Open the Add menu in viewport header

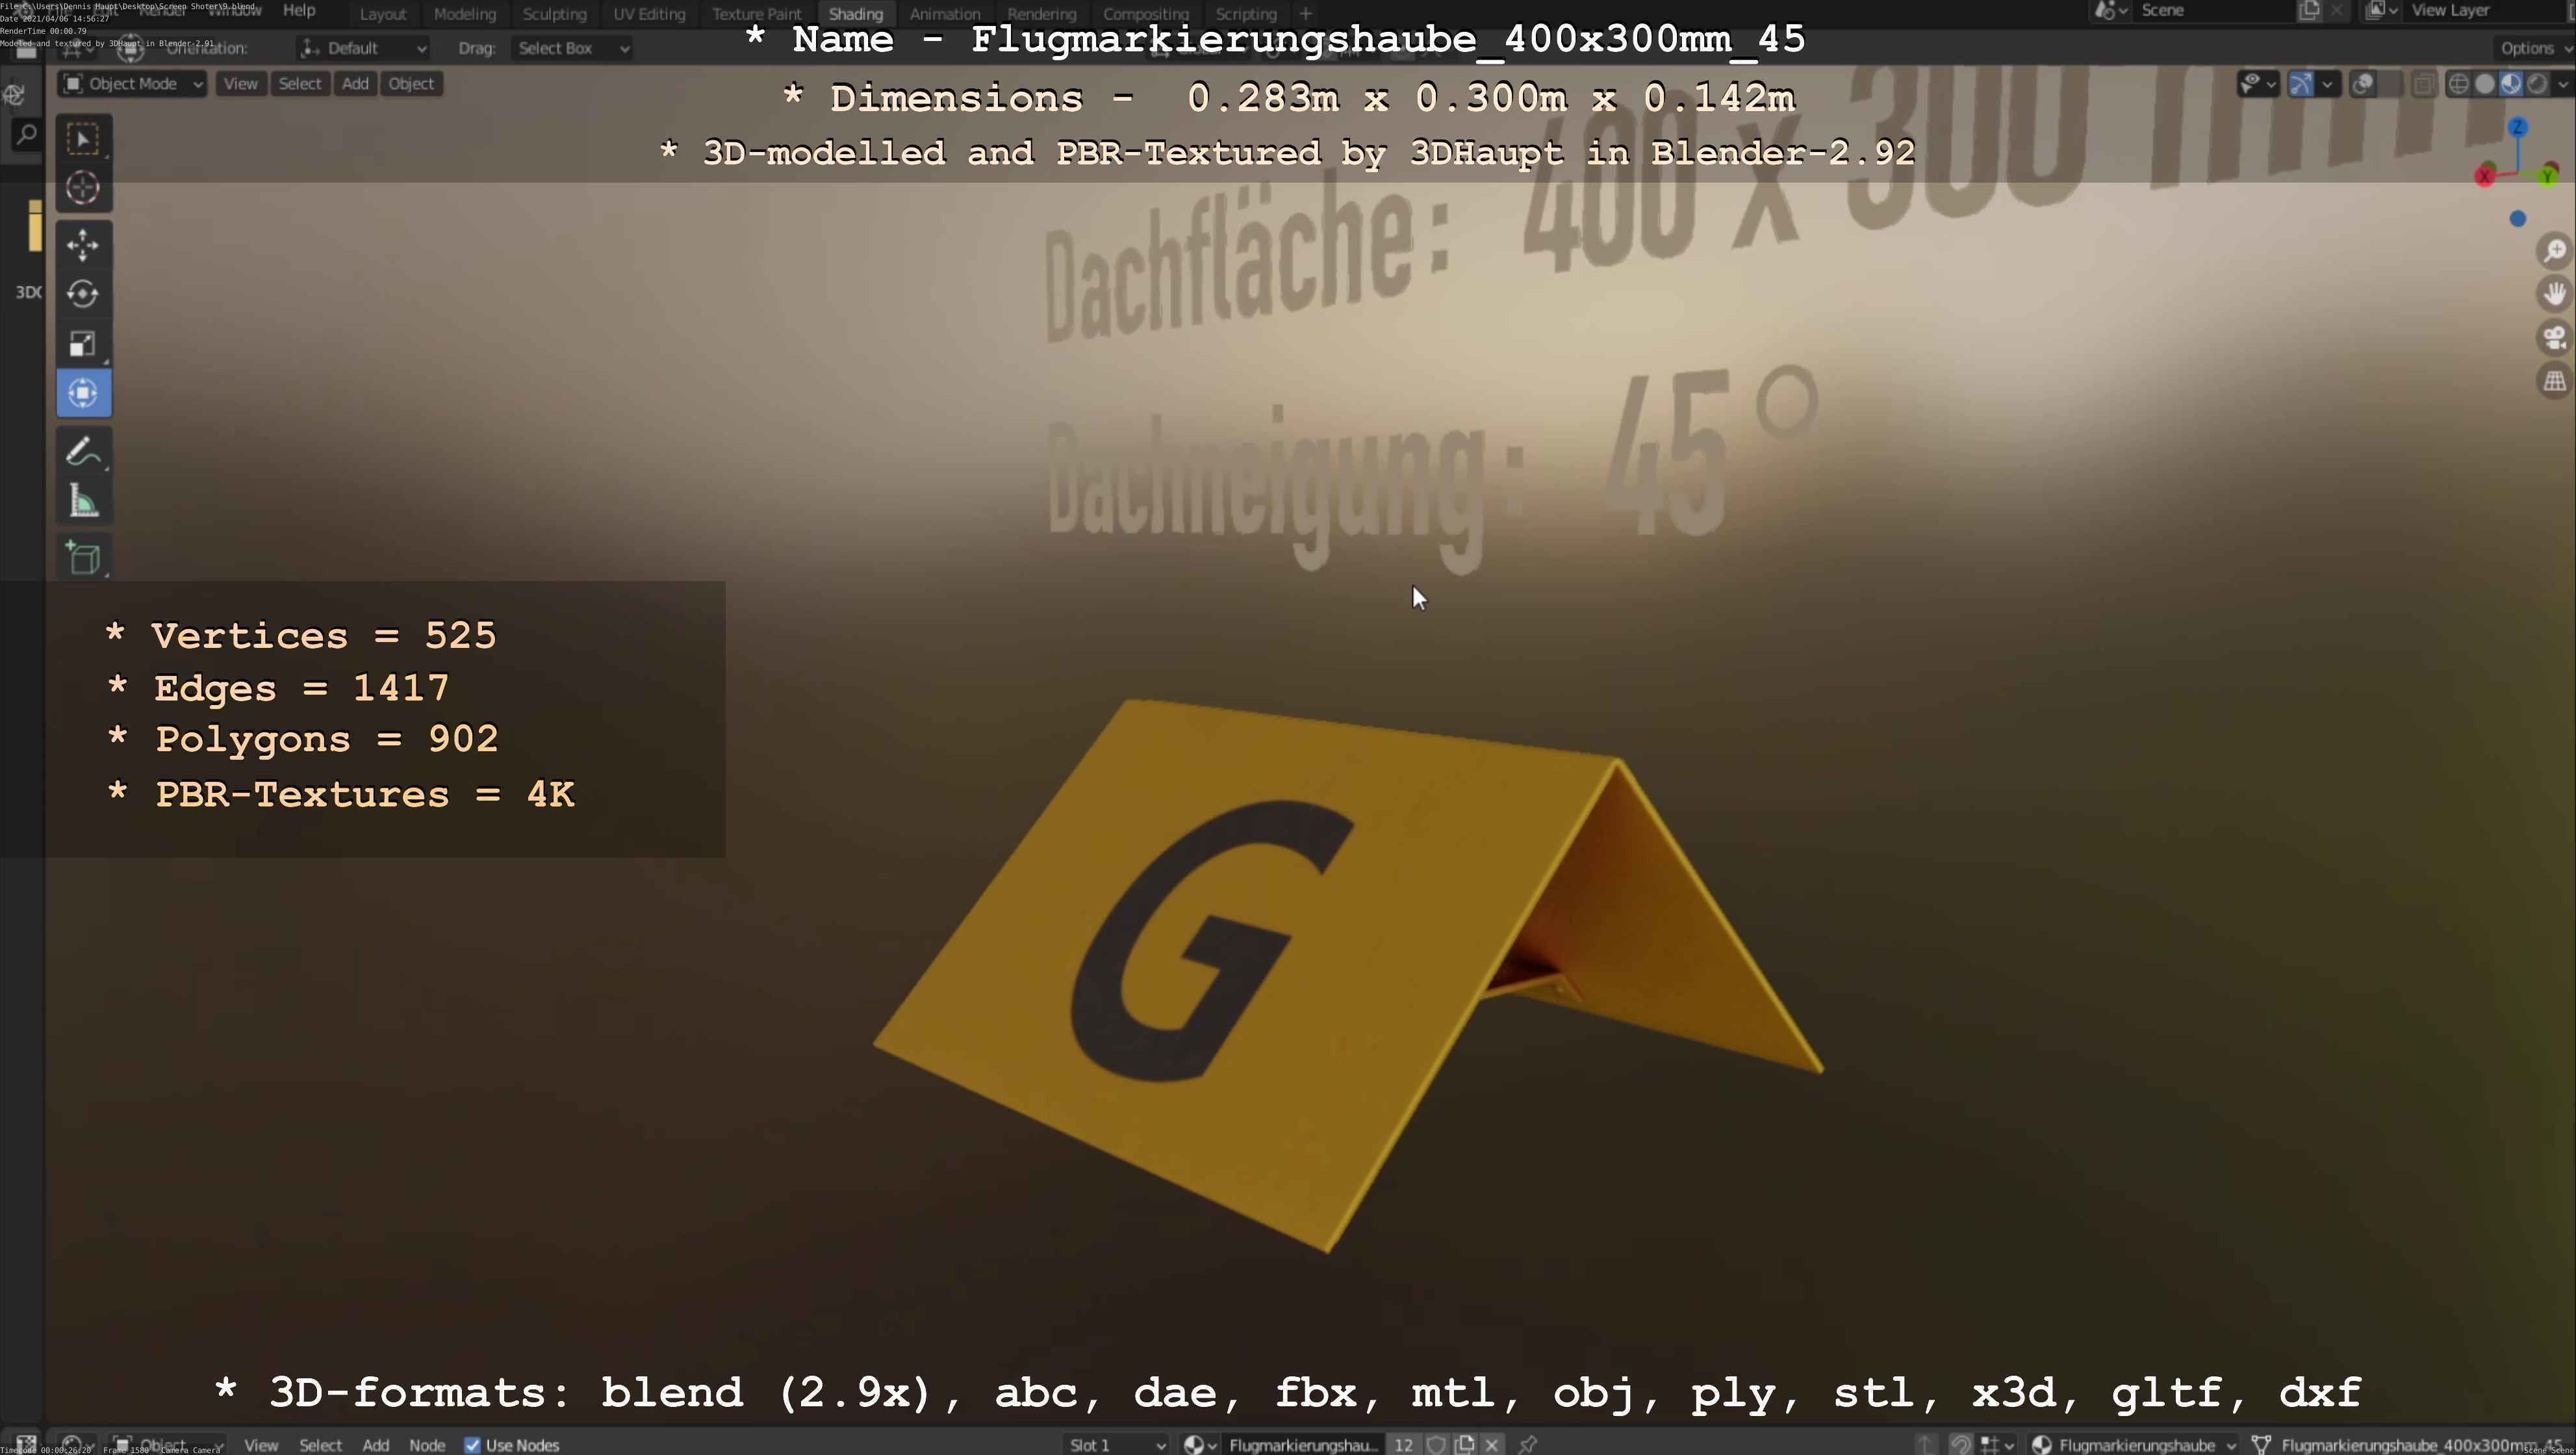coord(355,84)
